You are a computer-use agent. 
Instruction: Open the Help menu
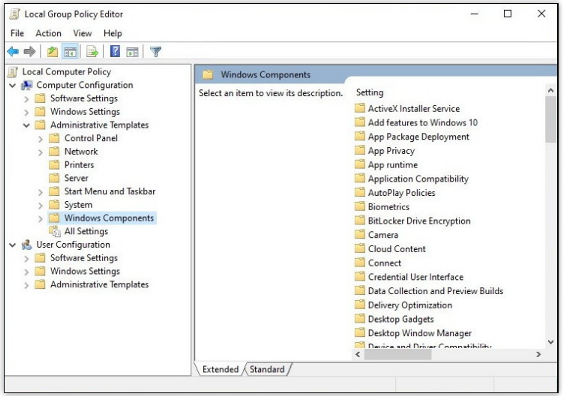113,33
